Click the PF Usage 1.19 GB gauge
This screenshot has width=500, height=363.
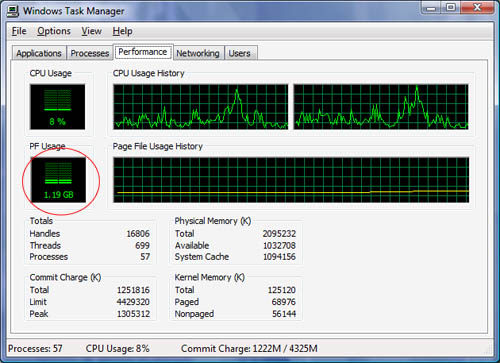pos(58,180)
